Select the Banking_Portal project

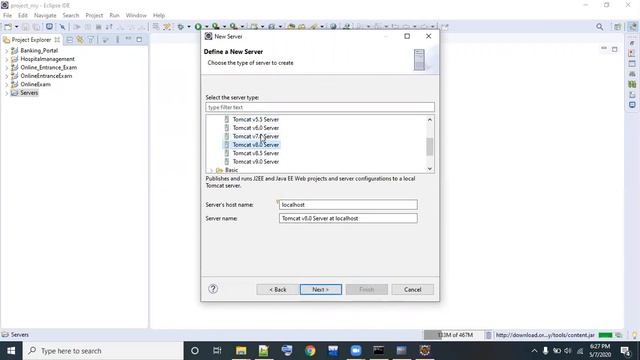(x=39, y=51)
